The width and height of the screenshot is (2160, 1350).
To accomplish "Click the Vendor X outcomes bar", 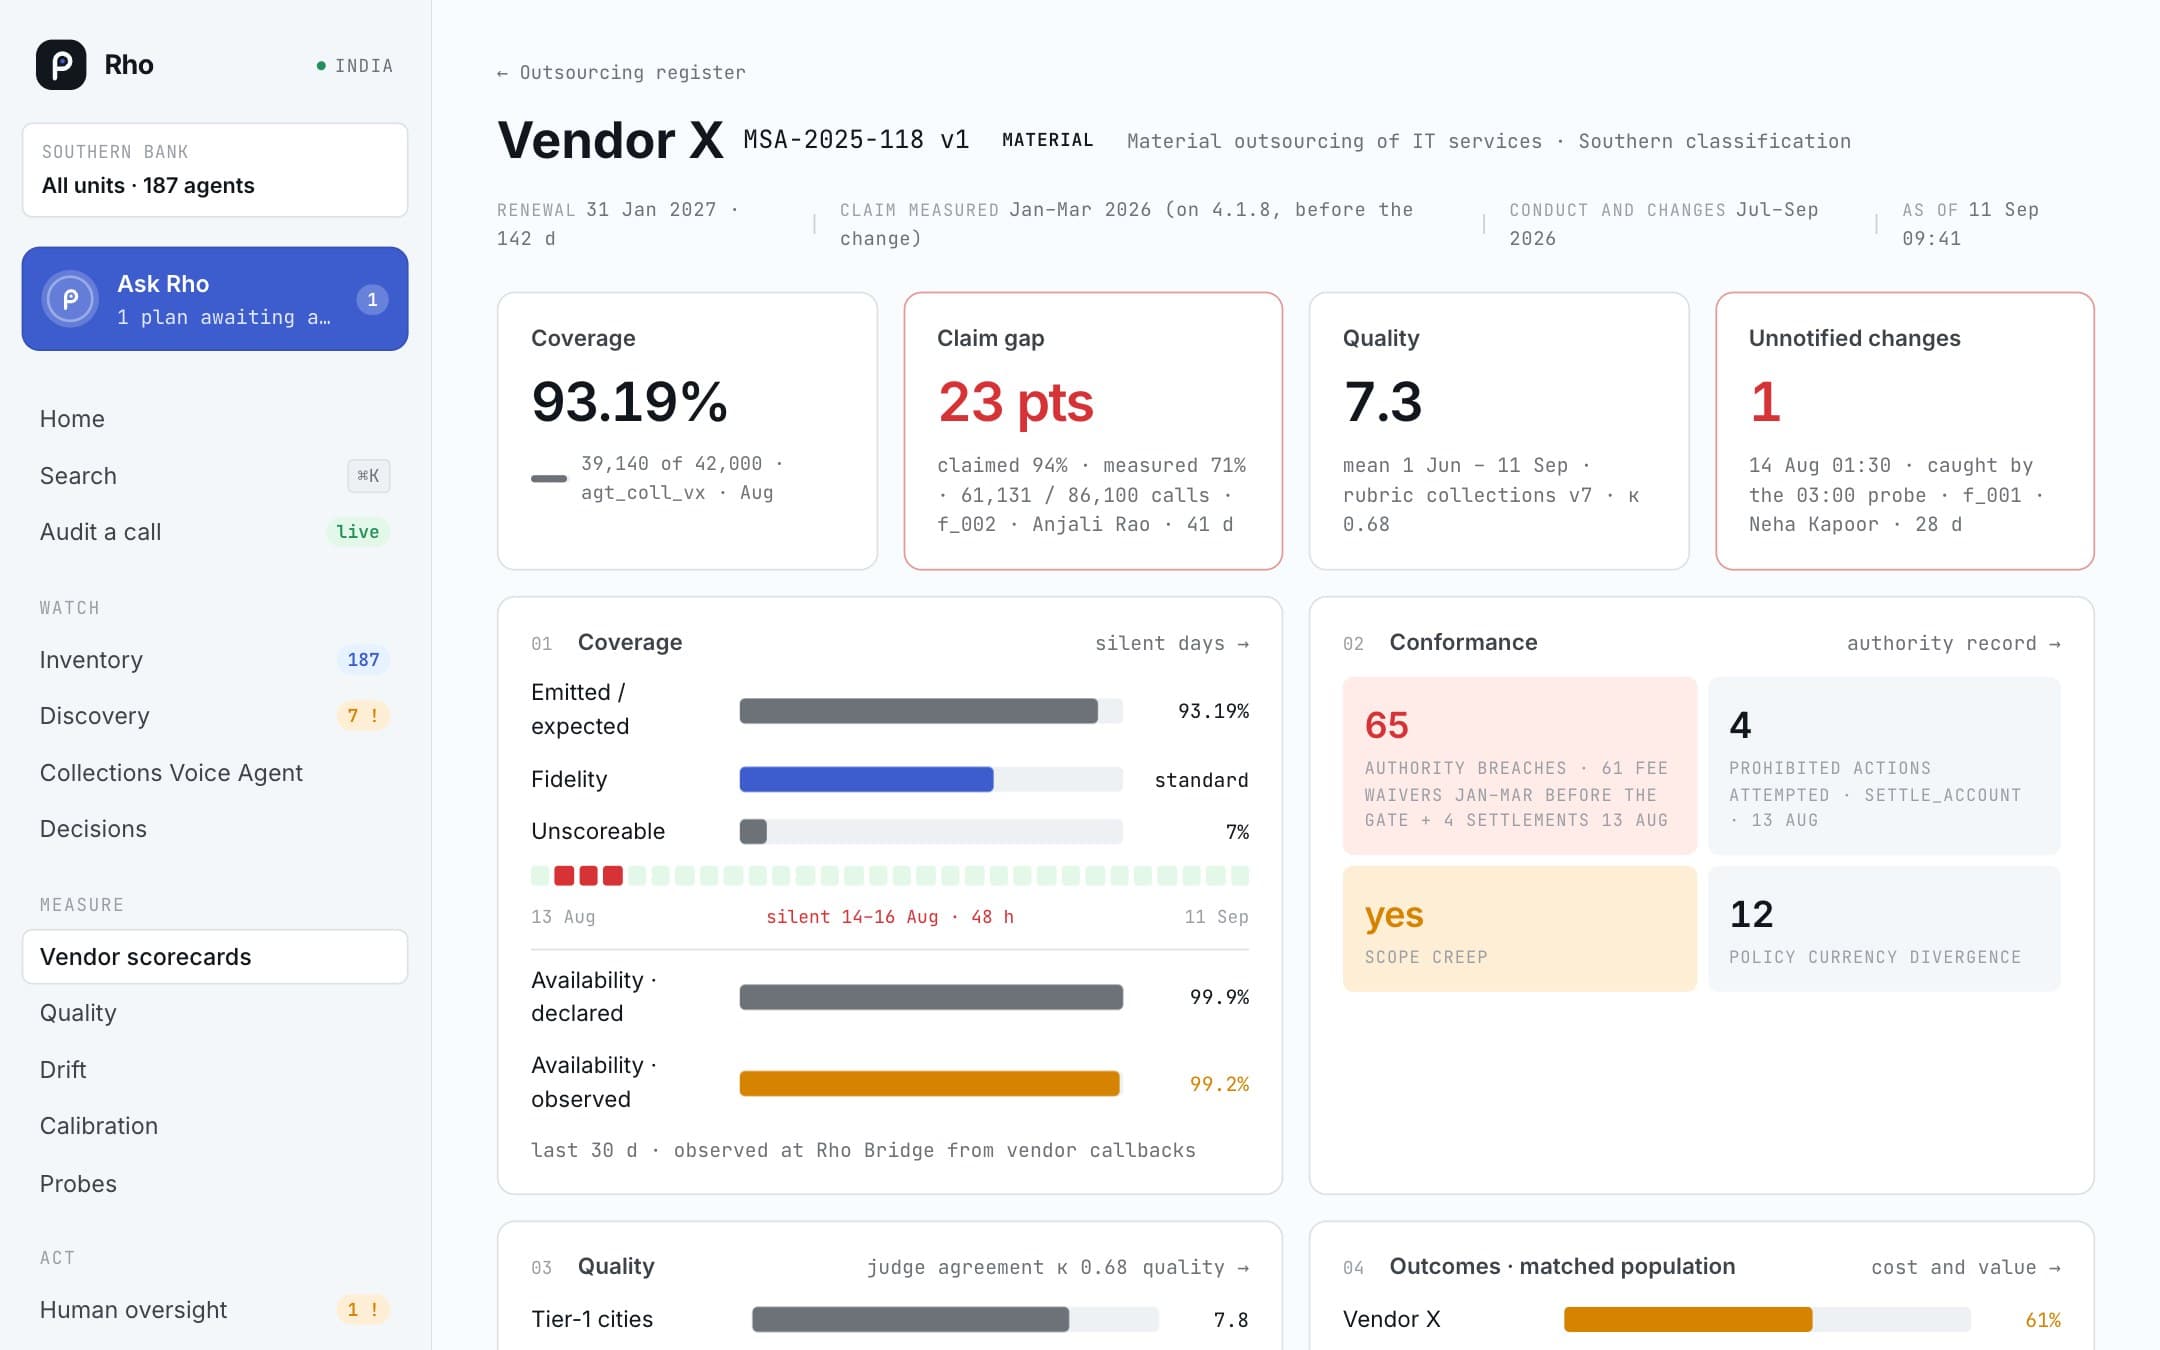I will (1767, 1319).
